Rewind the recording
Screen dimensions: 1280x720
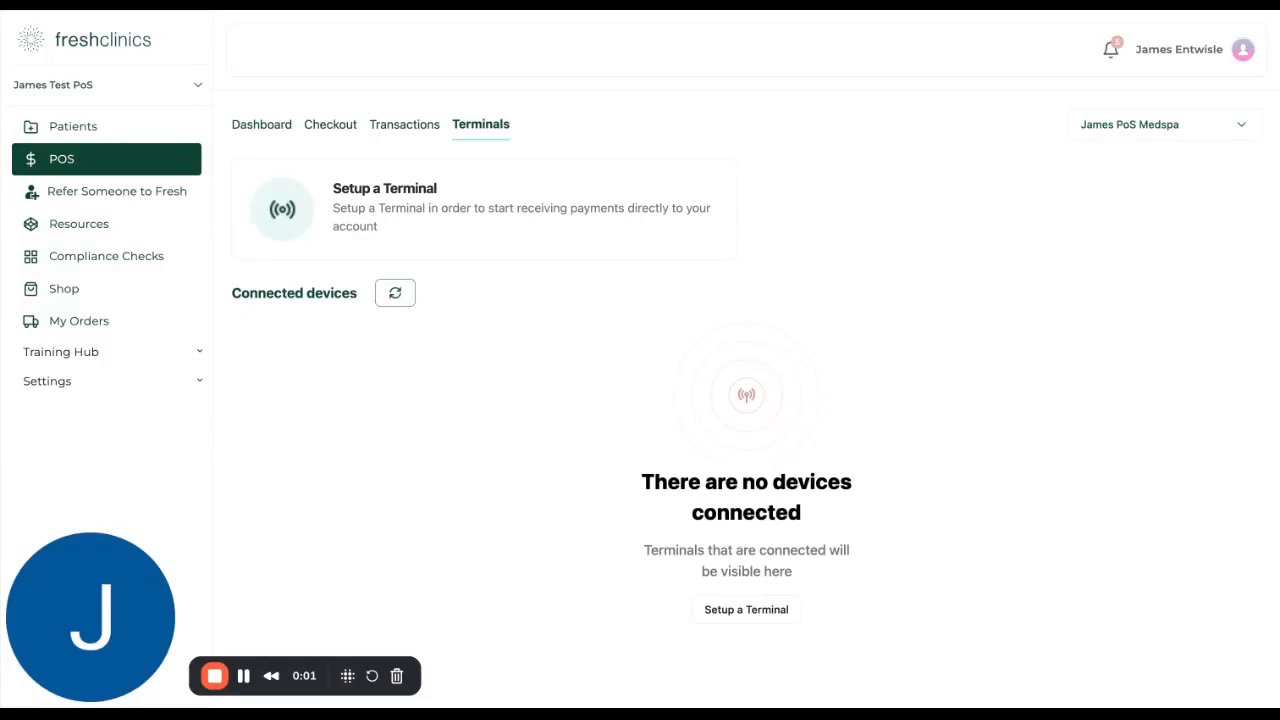tap(271, 676)
